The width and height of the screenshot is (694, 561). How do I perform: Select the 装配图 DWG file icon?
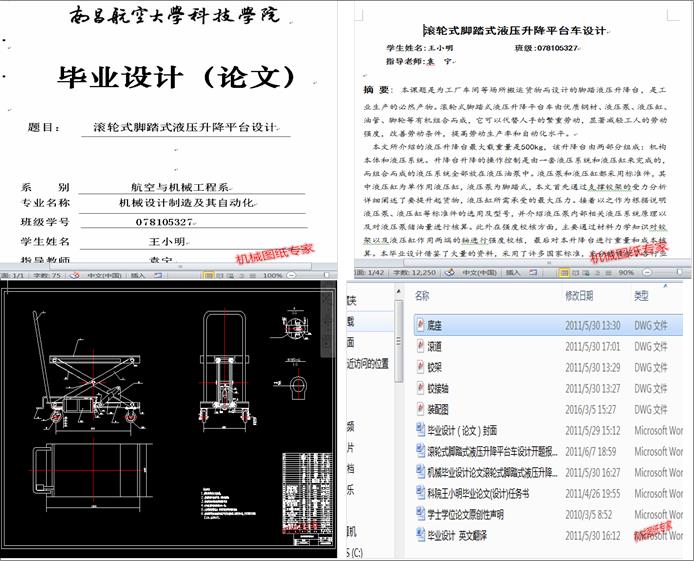click(x=420, y=409)
